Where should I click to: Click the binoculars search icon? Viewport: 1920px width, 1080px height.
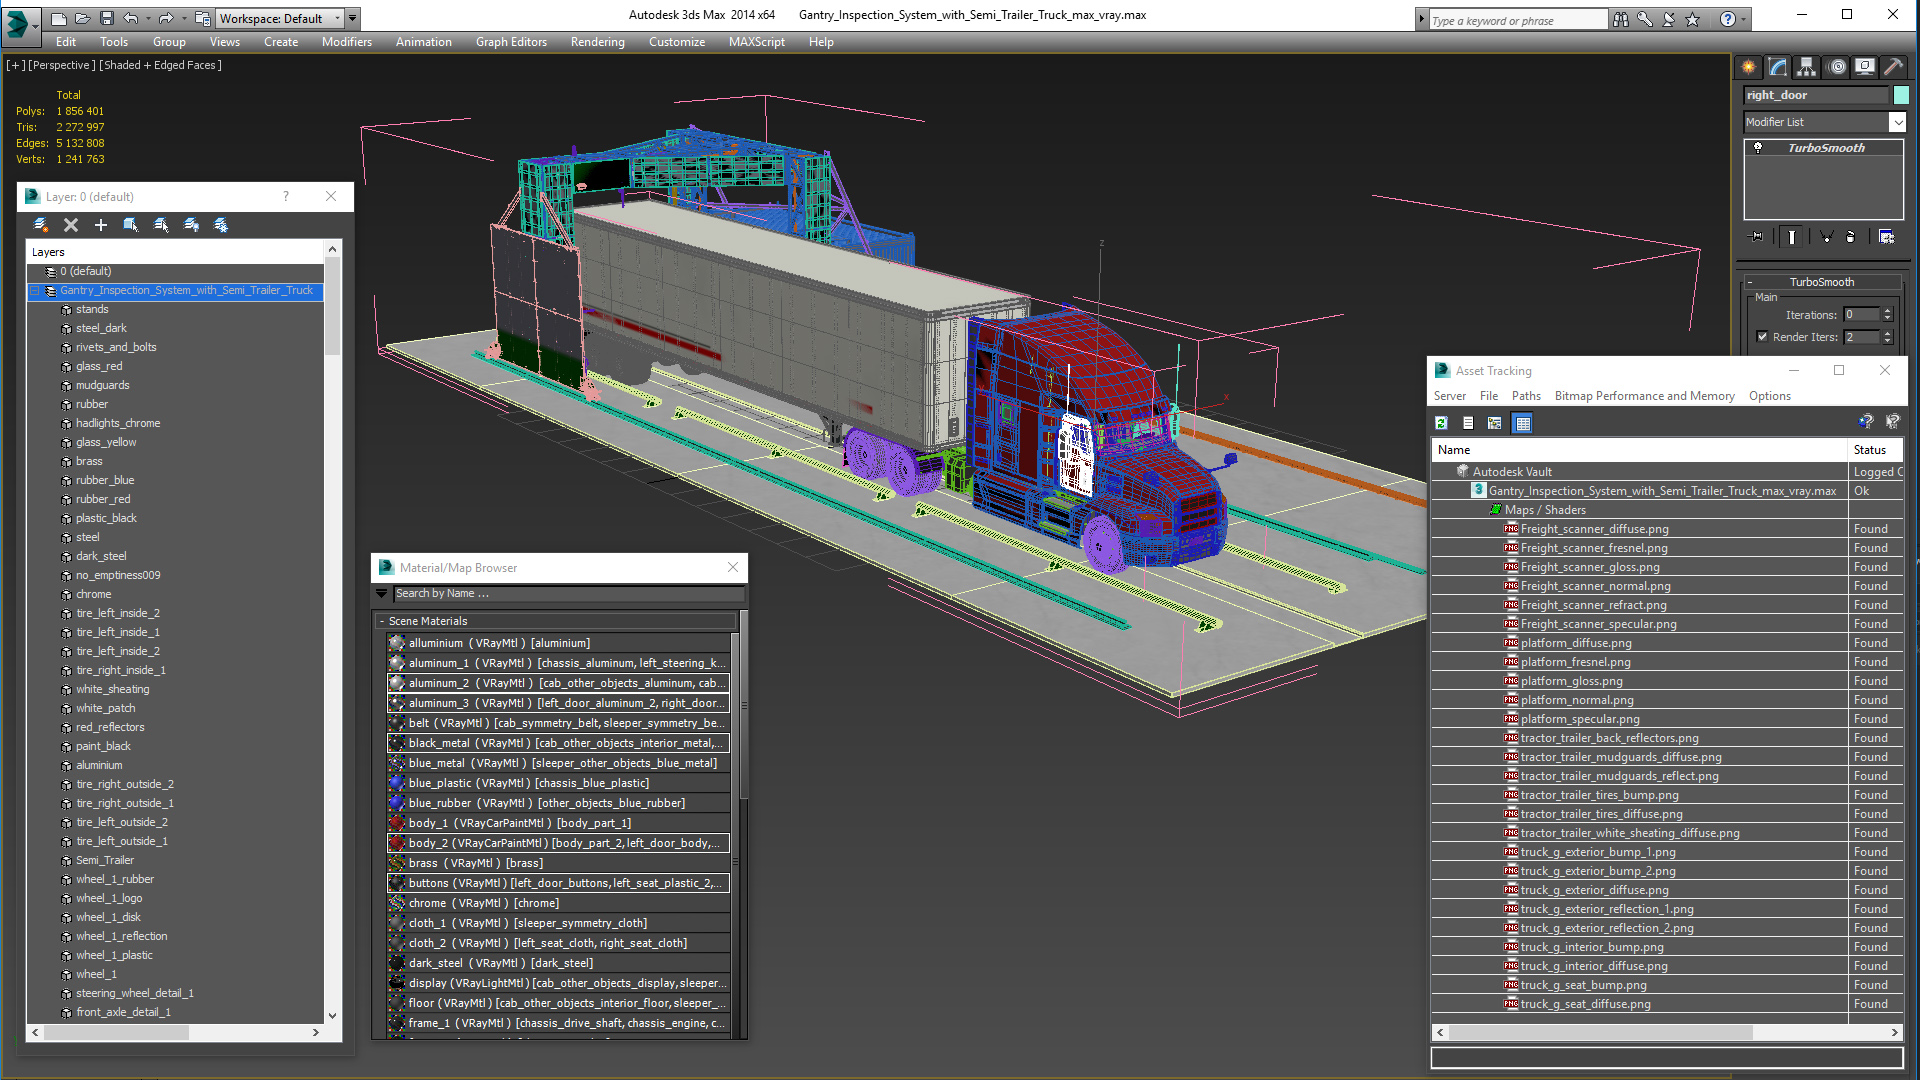point(1621,19)
